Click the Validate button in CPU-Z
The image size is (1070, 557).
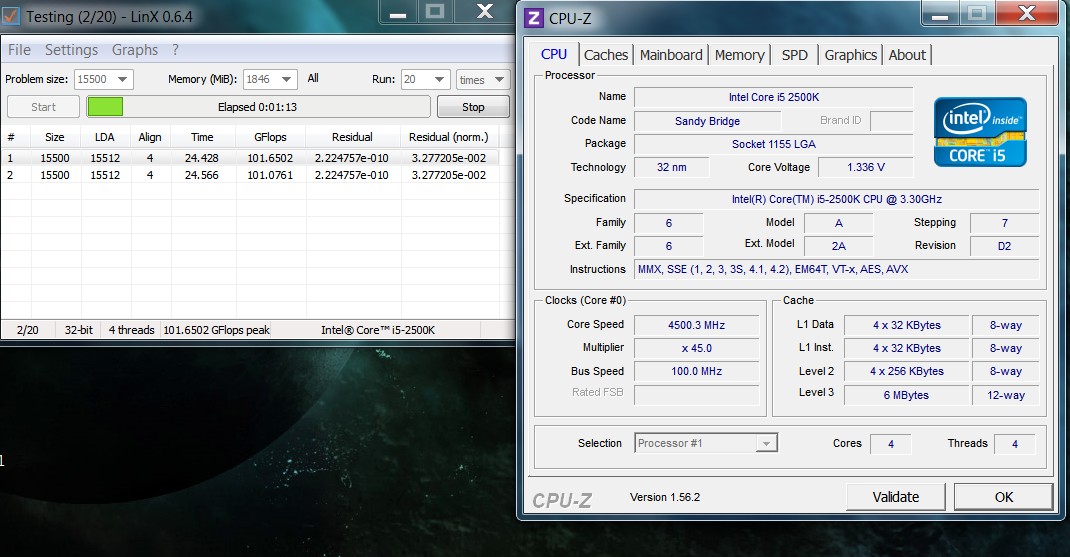tap(895, 497)
